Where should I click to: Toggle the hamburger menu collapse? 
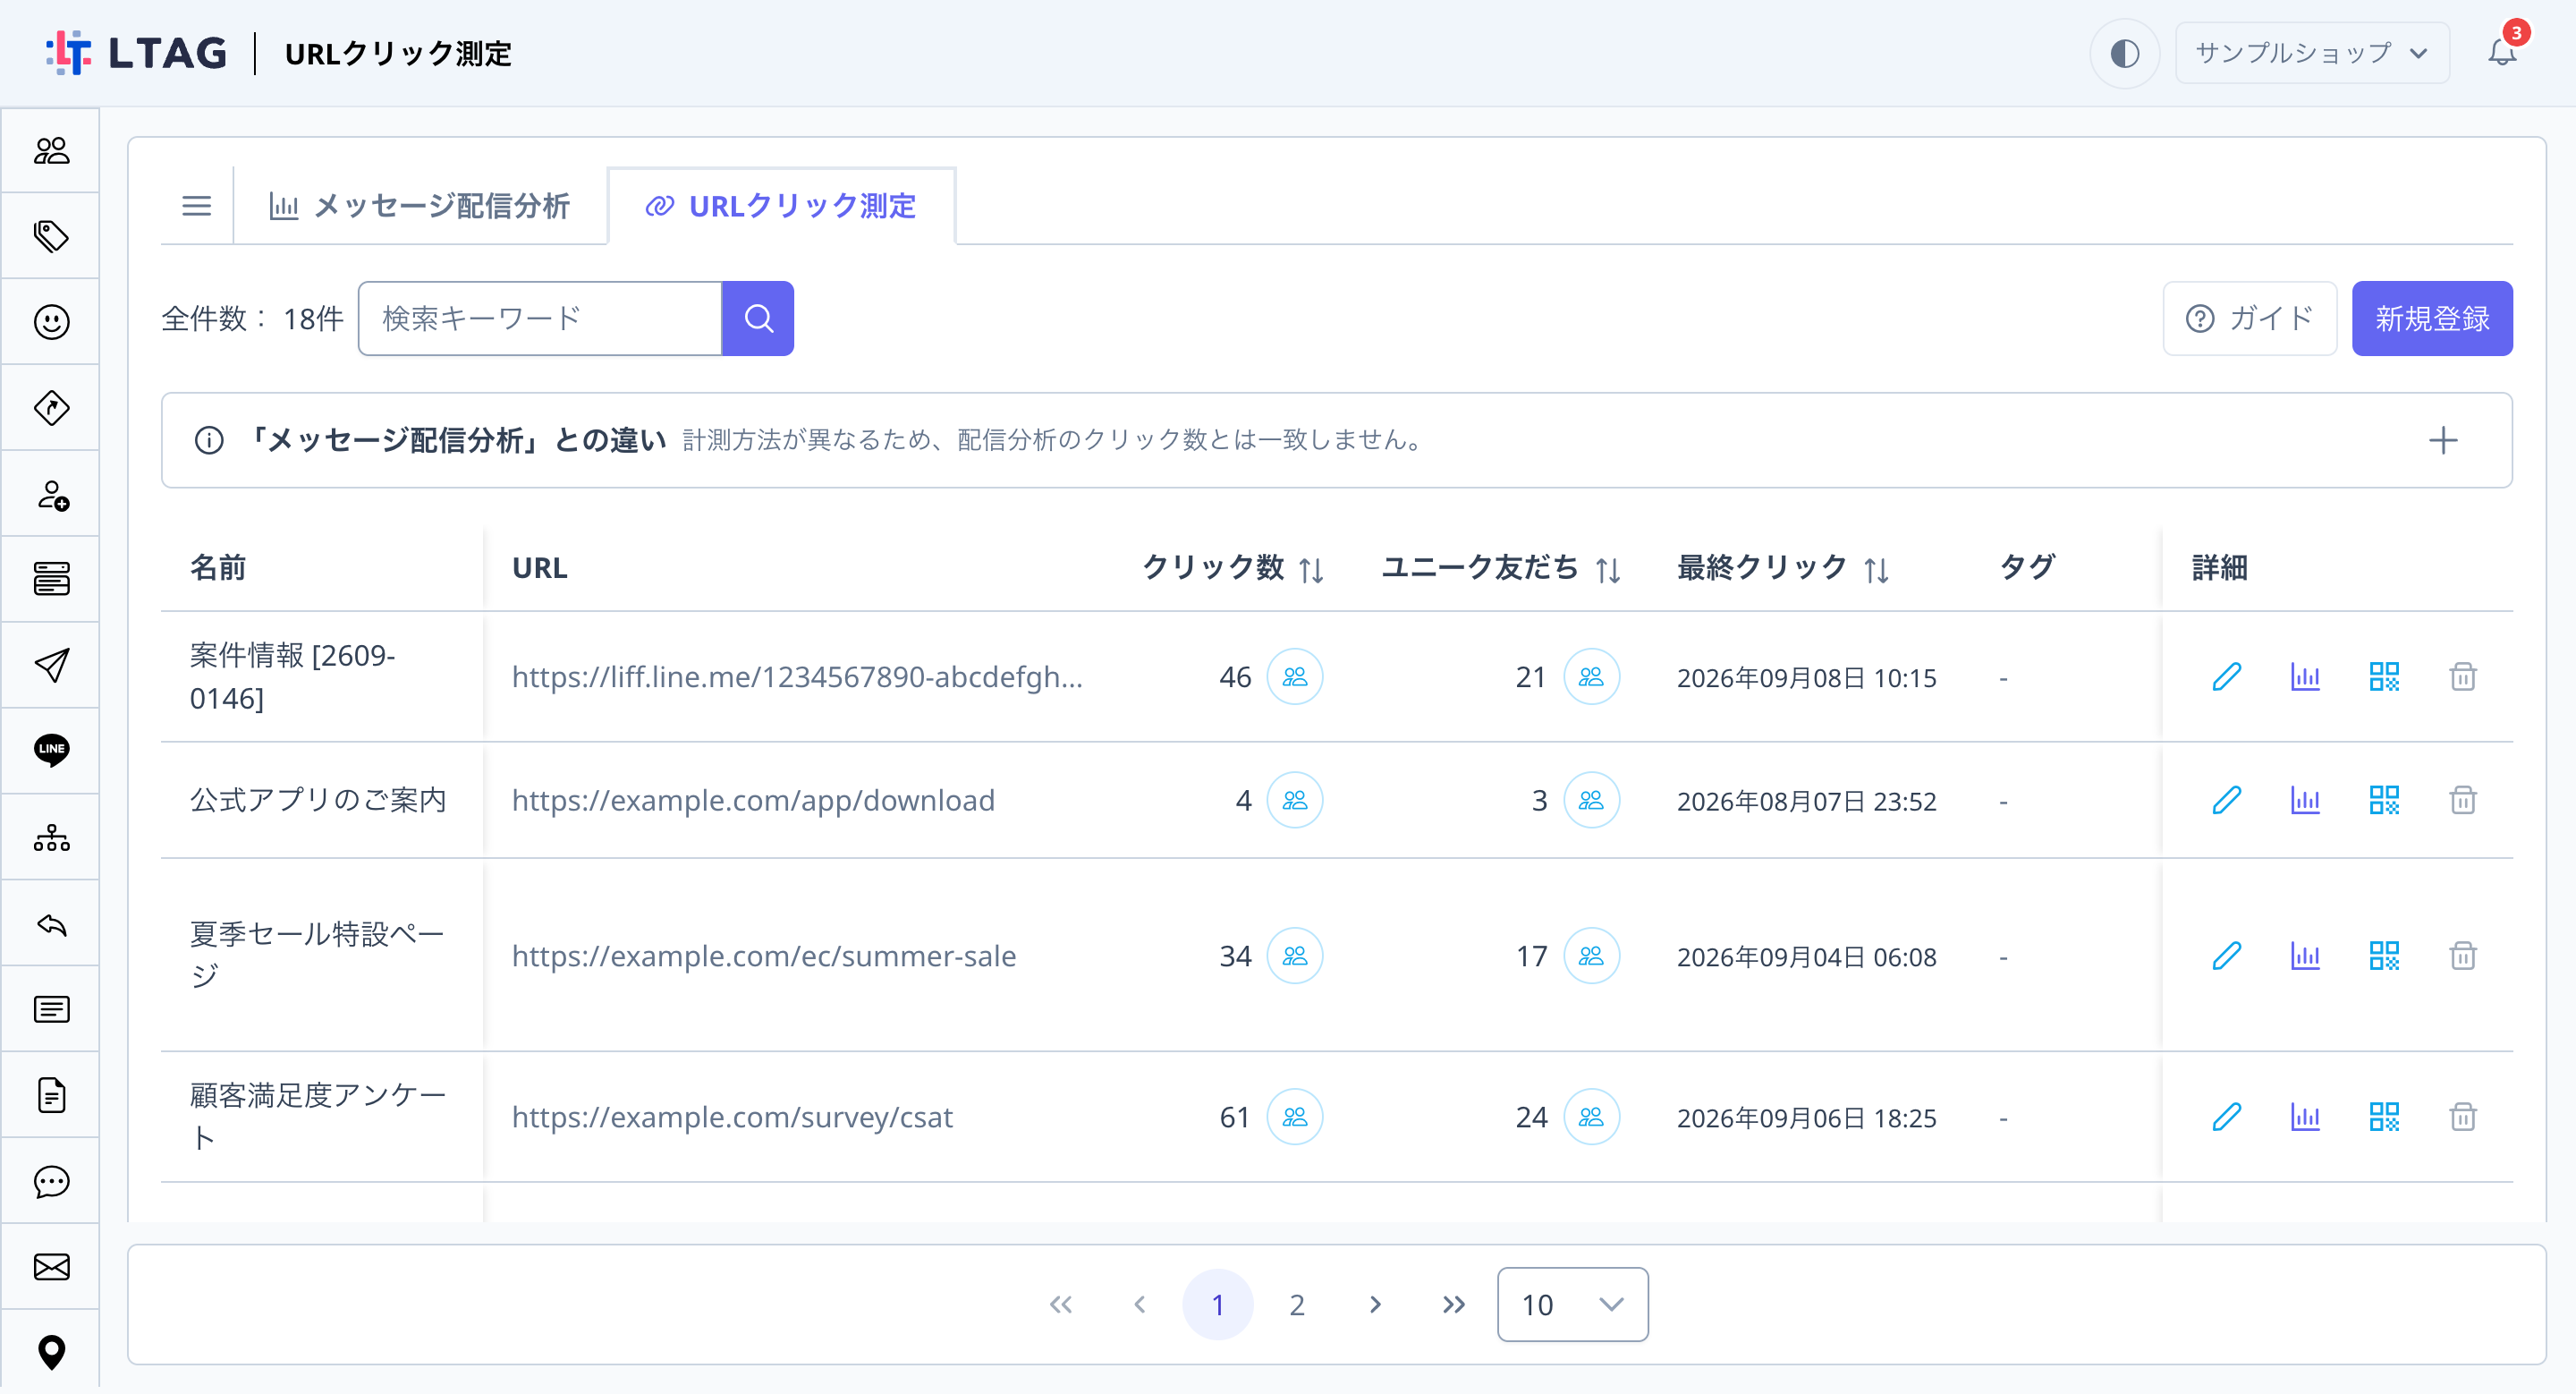point(196,206)
